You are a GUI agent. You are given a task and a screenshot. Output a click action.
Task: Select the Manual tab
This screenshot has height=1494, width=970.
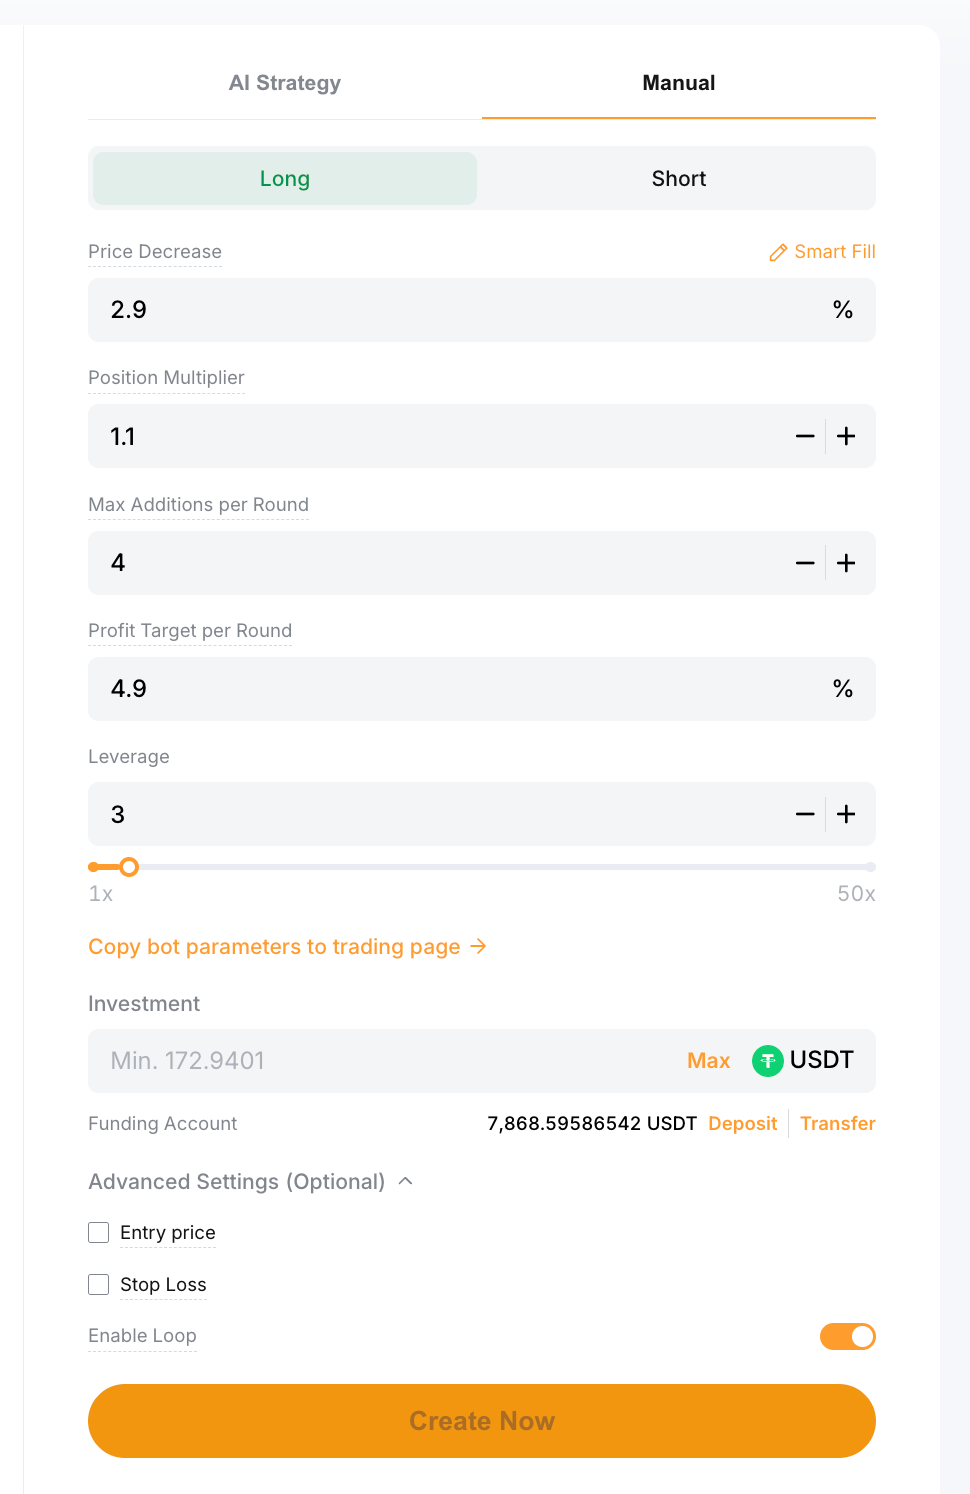[x=679, y=83]
